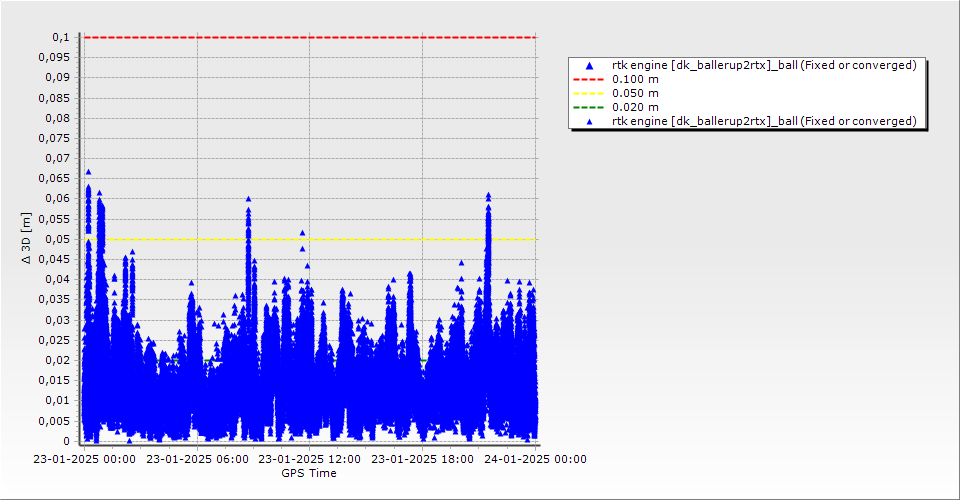Click the '24-01-2025 00:00' x-axis label
The width and height of the screenshot is (960, 500).
tap(535, 459)
